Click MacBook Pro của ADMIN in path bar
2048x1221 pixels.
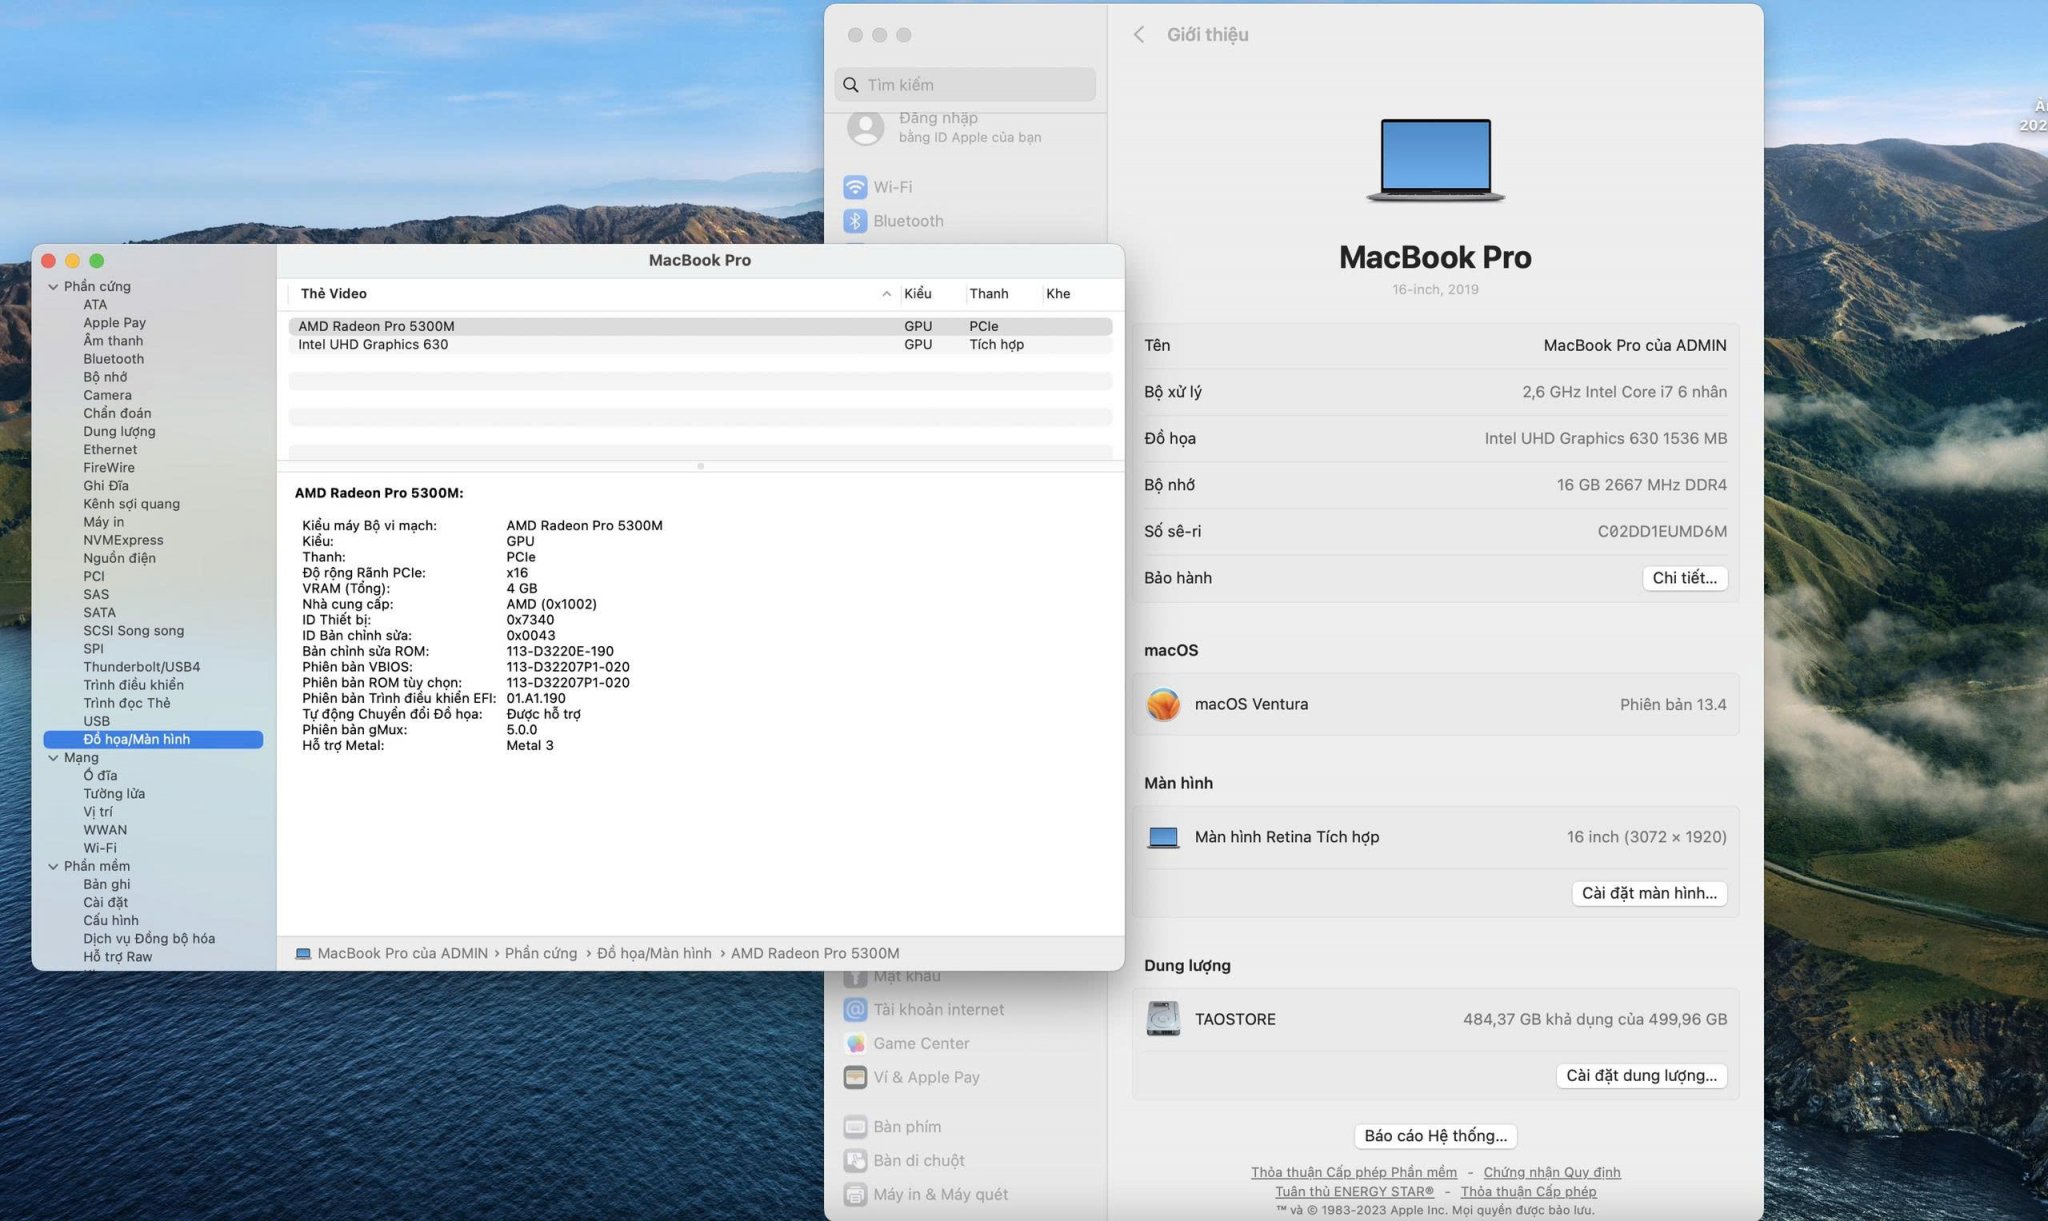(402, 954)
